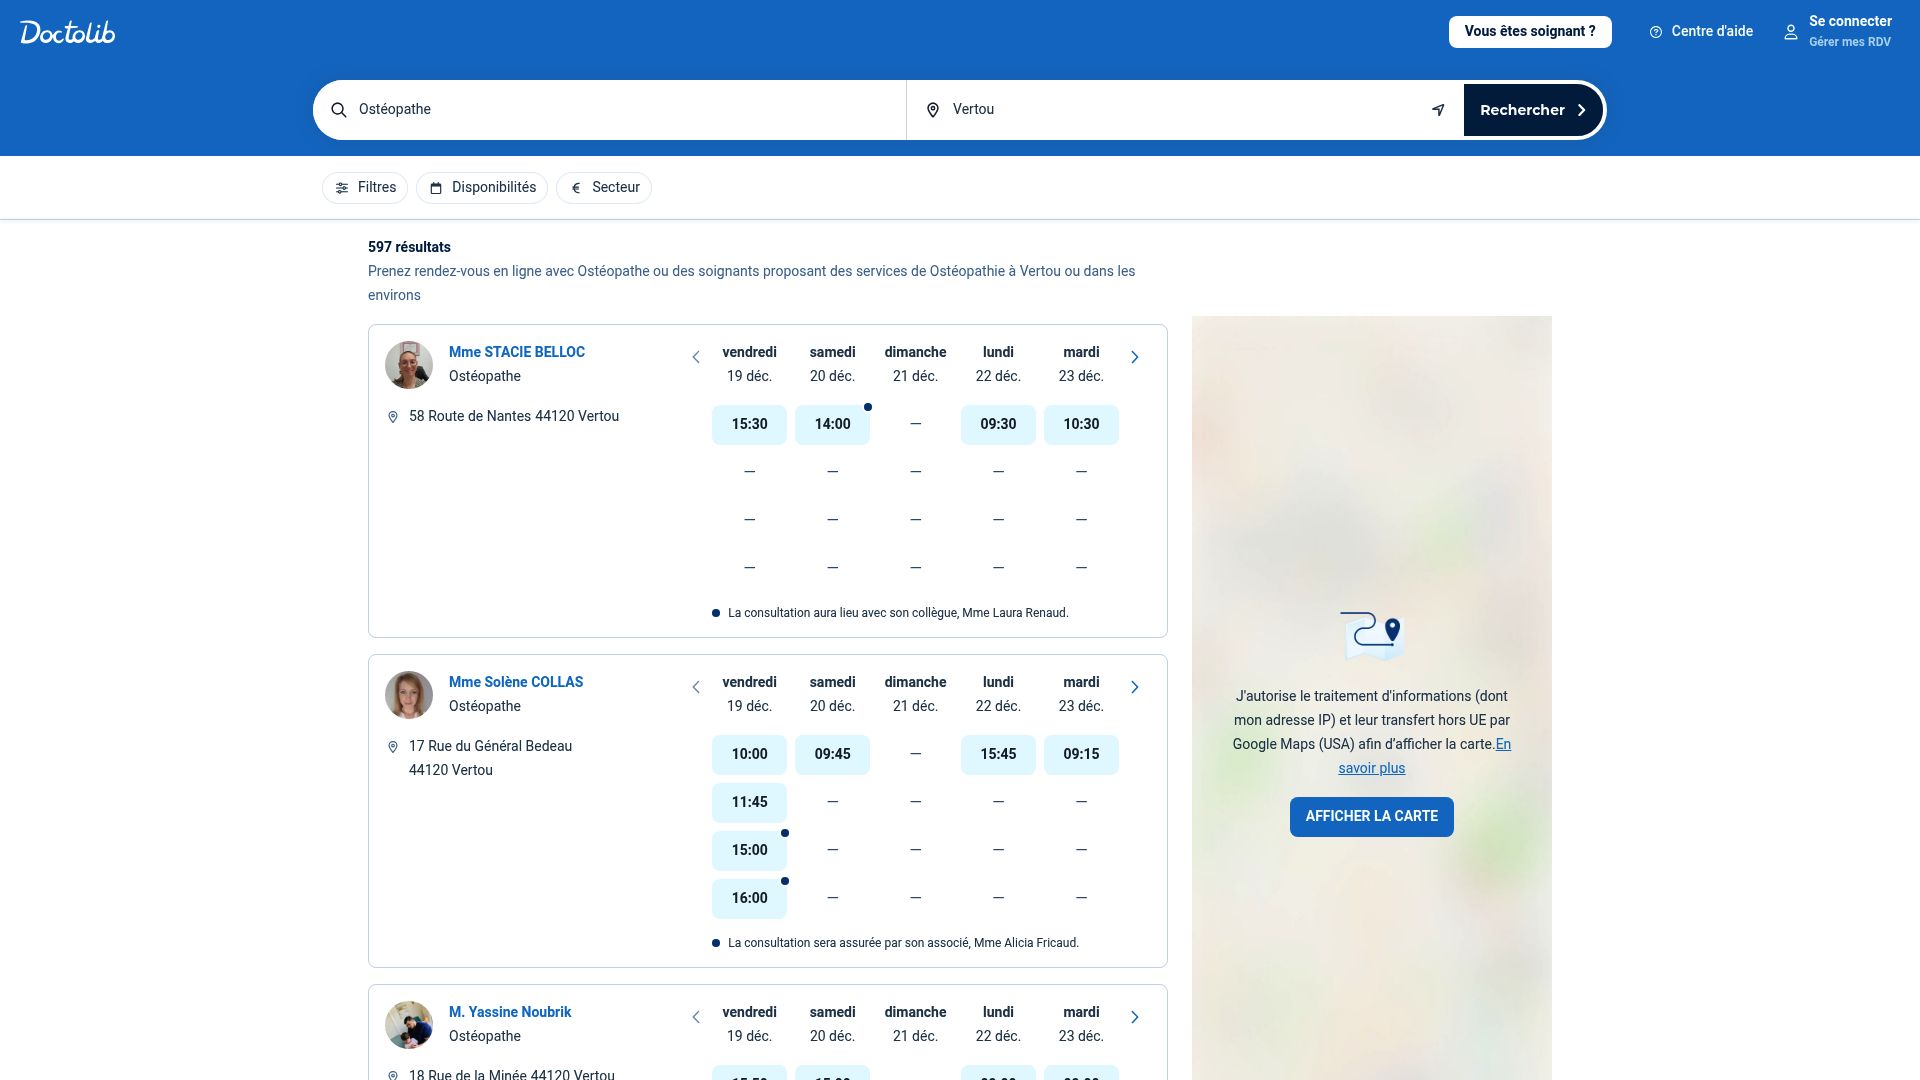Screen dimensions: 1920x1080
Task: Click the Doctolib logo
Action: click(66, 31)
